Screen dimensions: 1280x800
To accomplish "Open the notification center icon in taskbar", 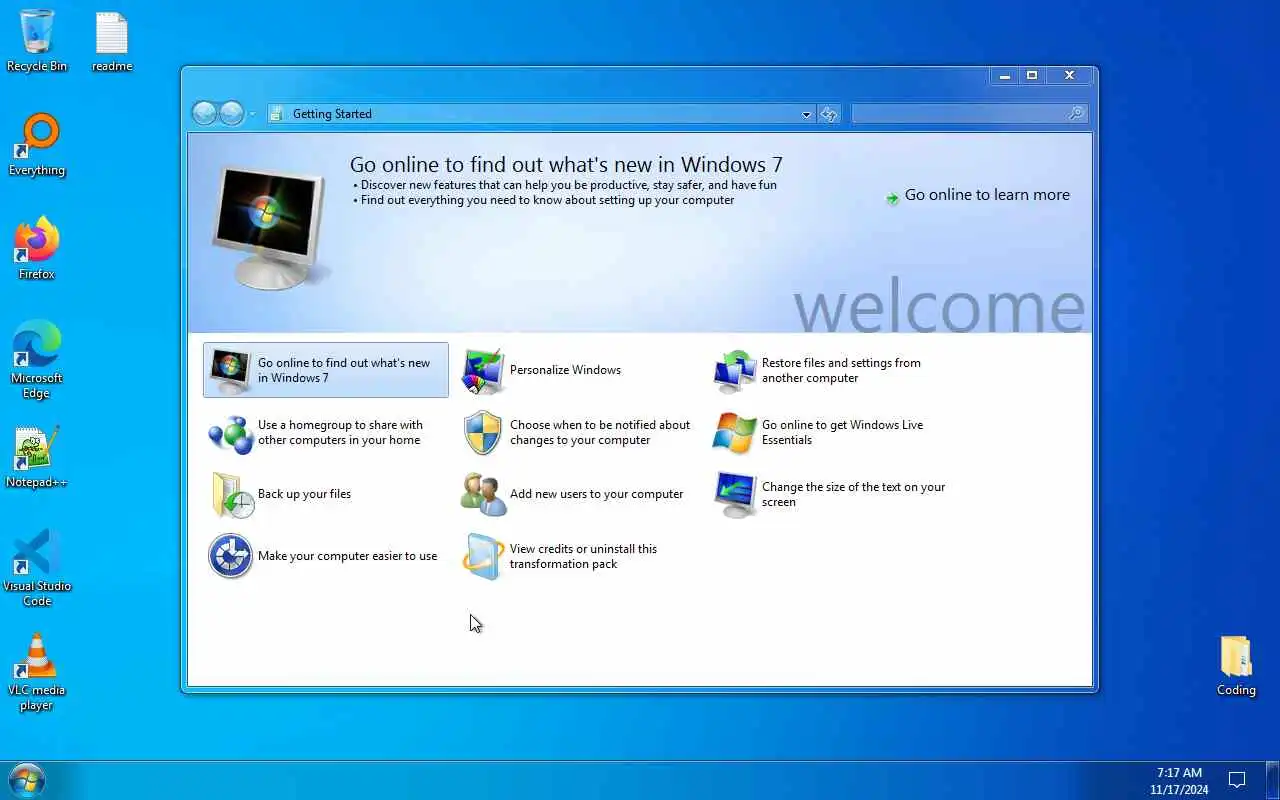I will (x=1237, y=781).
